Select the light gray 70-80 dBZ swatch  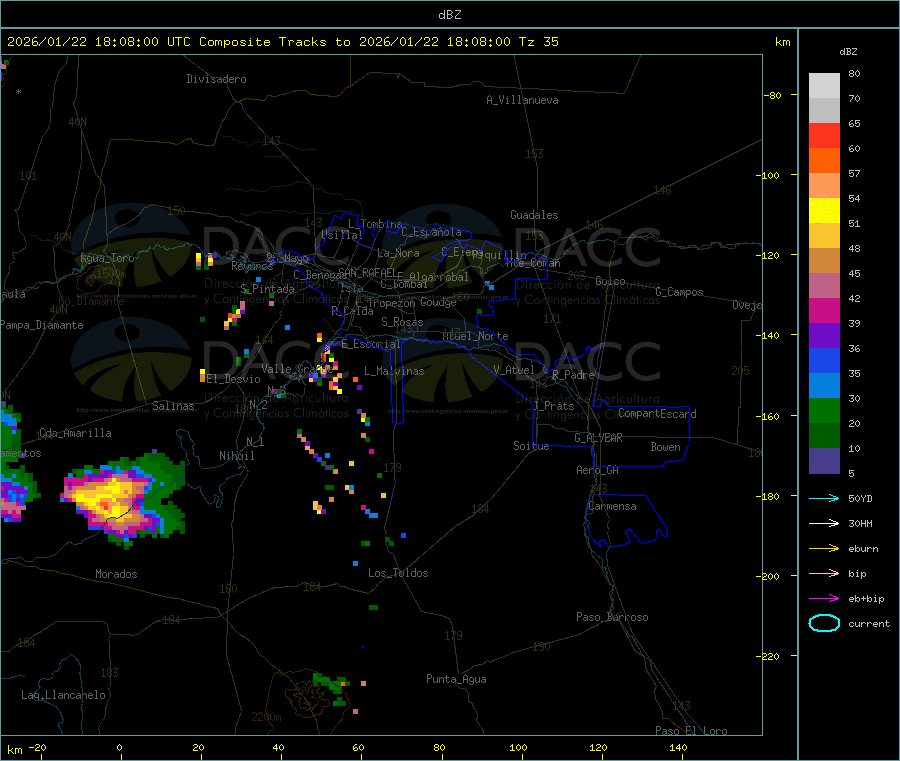824,86
